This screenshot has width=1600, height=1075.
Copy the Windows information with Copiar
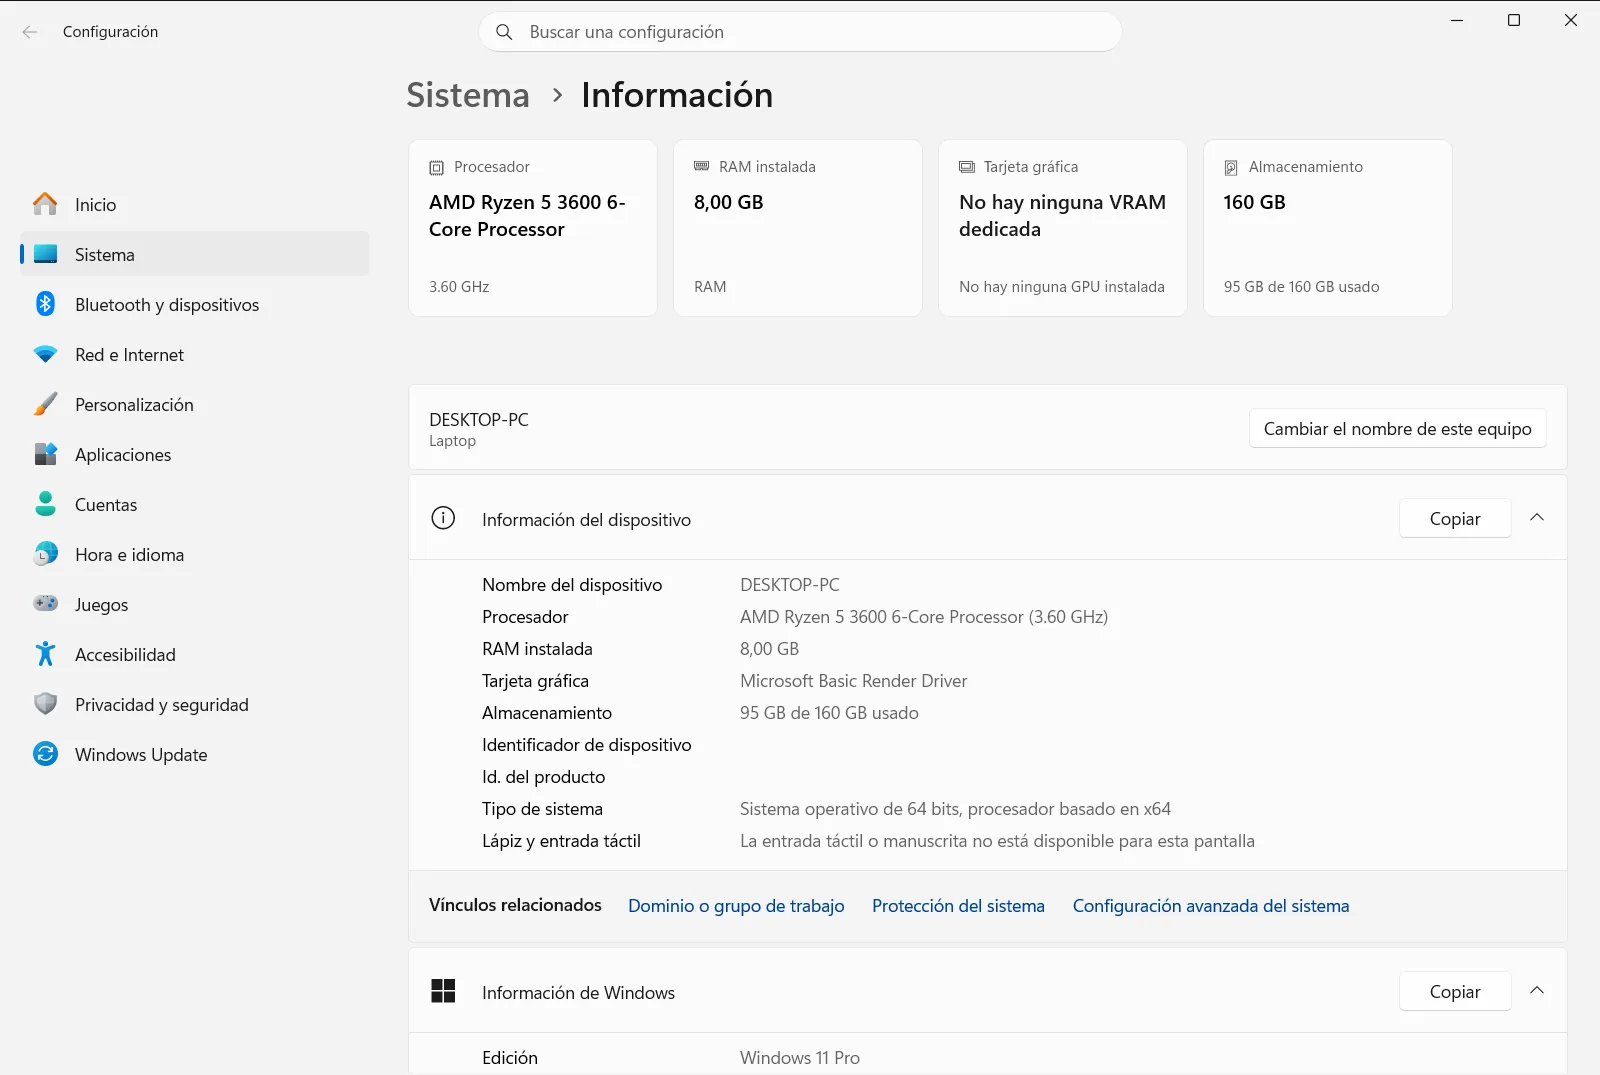pos(1455,991)
